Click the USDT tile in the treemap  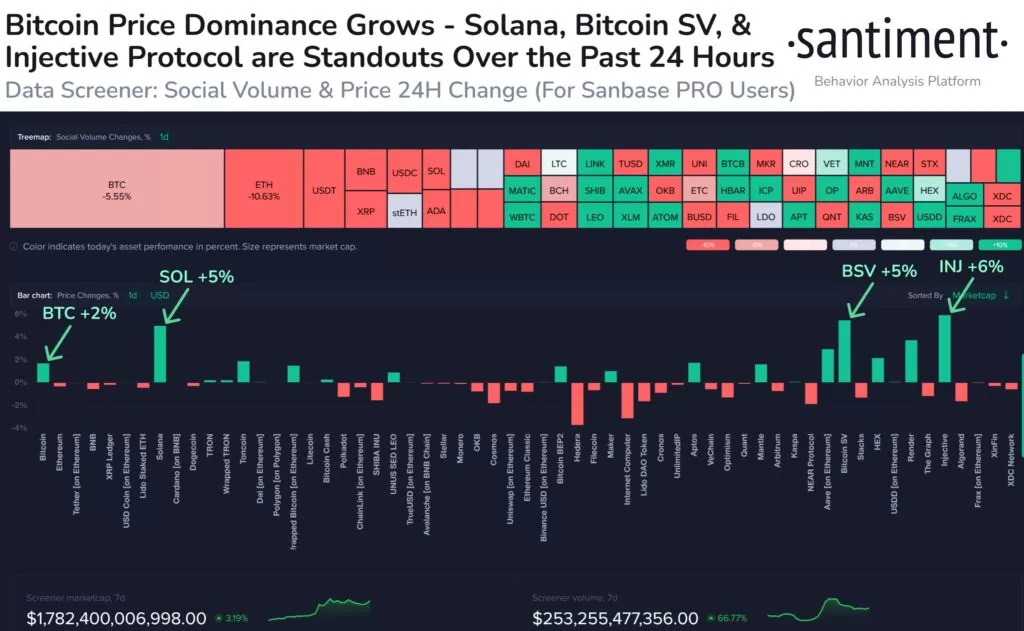coord(324,189)
